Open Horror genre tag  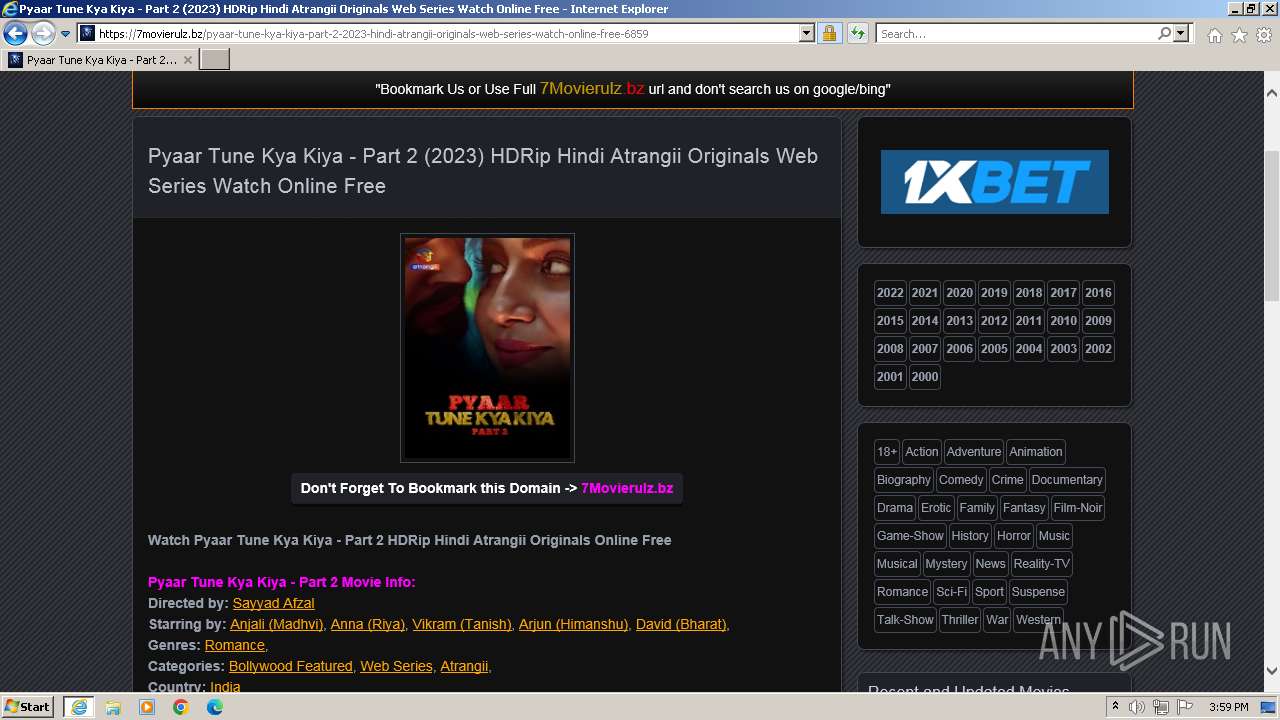1014,536
